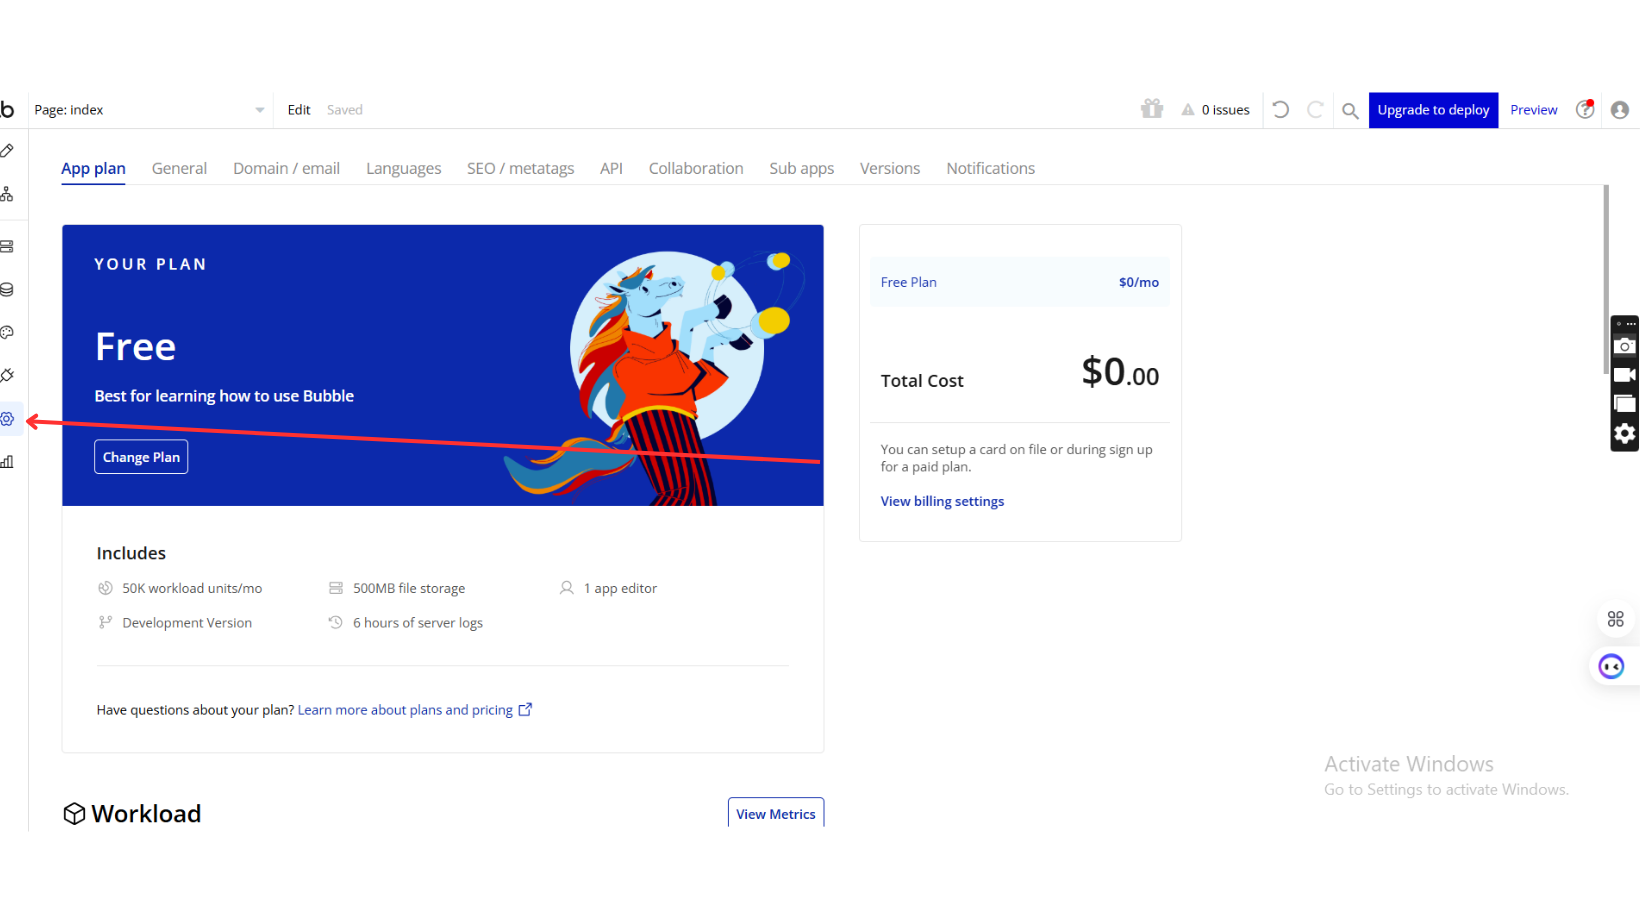
Task: Click the gift box icon in top bar
Action: coord(1152,109)
